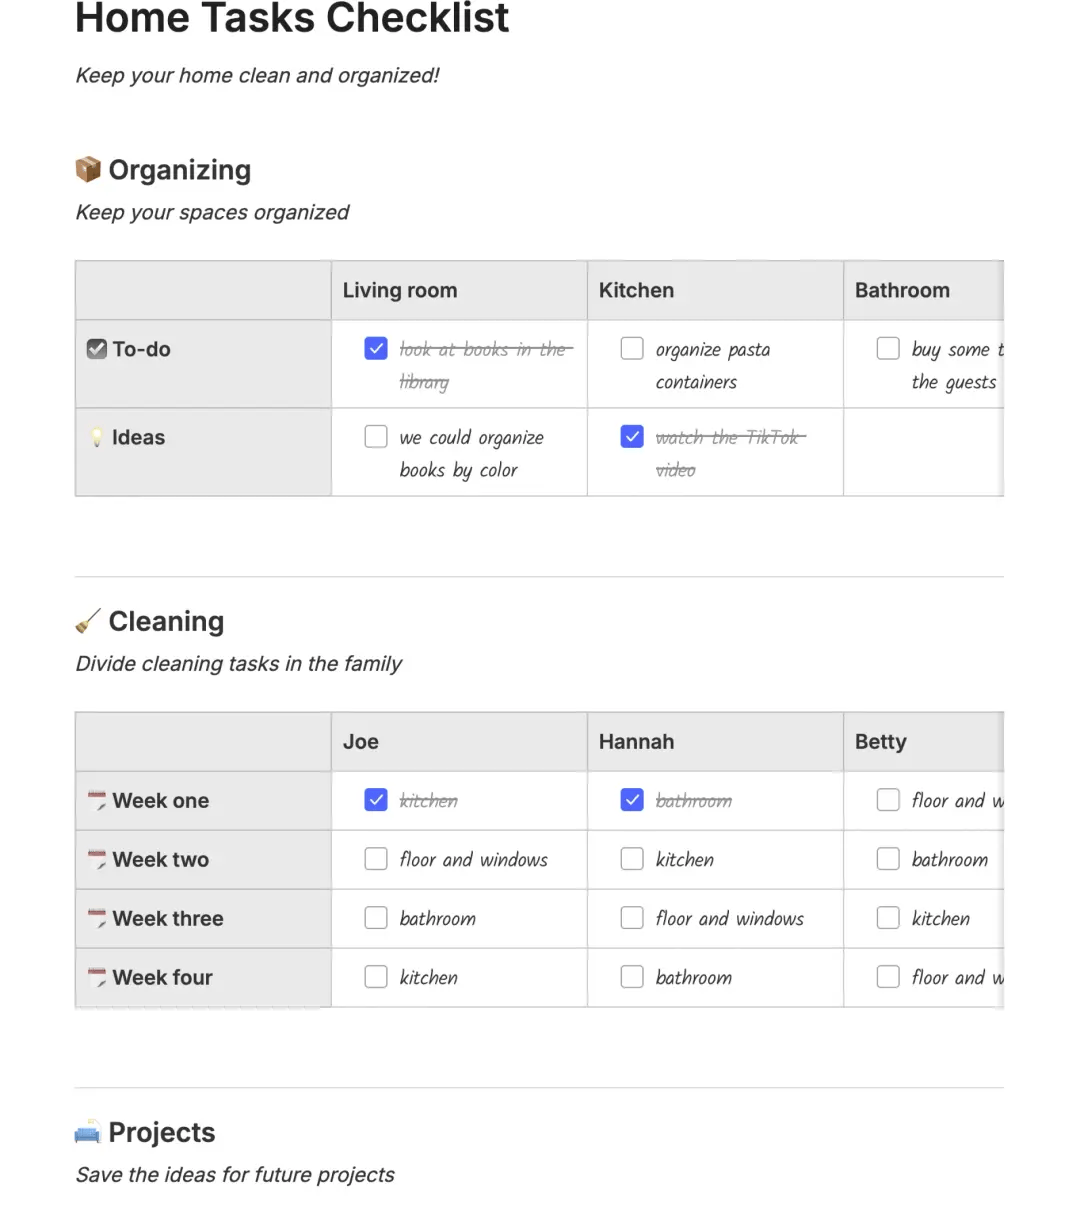Uncheck Joe's completed 'kitchen' task for Week one
This screenshot has height=1216, width=1080.
tap(375, 799)
